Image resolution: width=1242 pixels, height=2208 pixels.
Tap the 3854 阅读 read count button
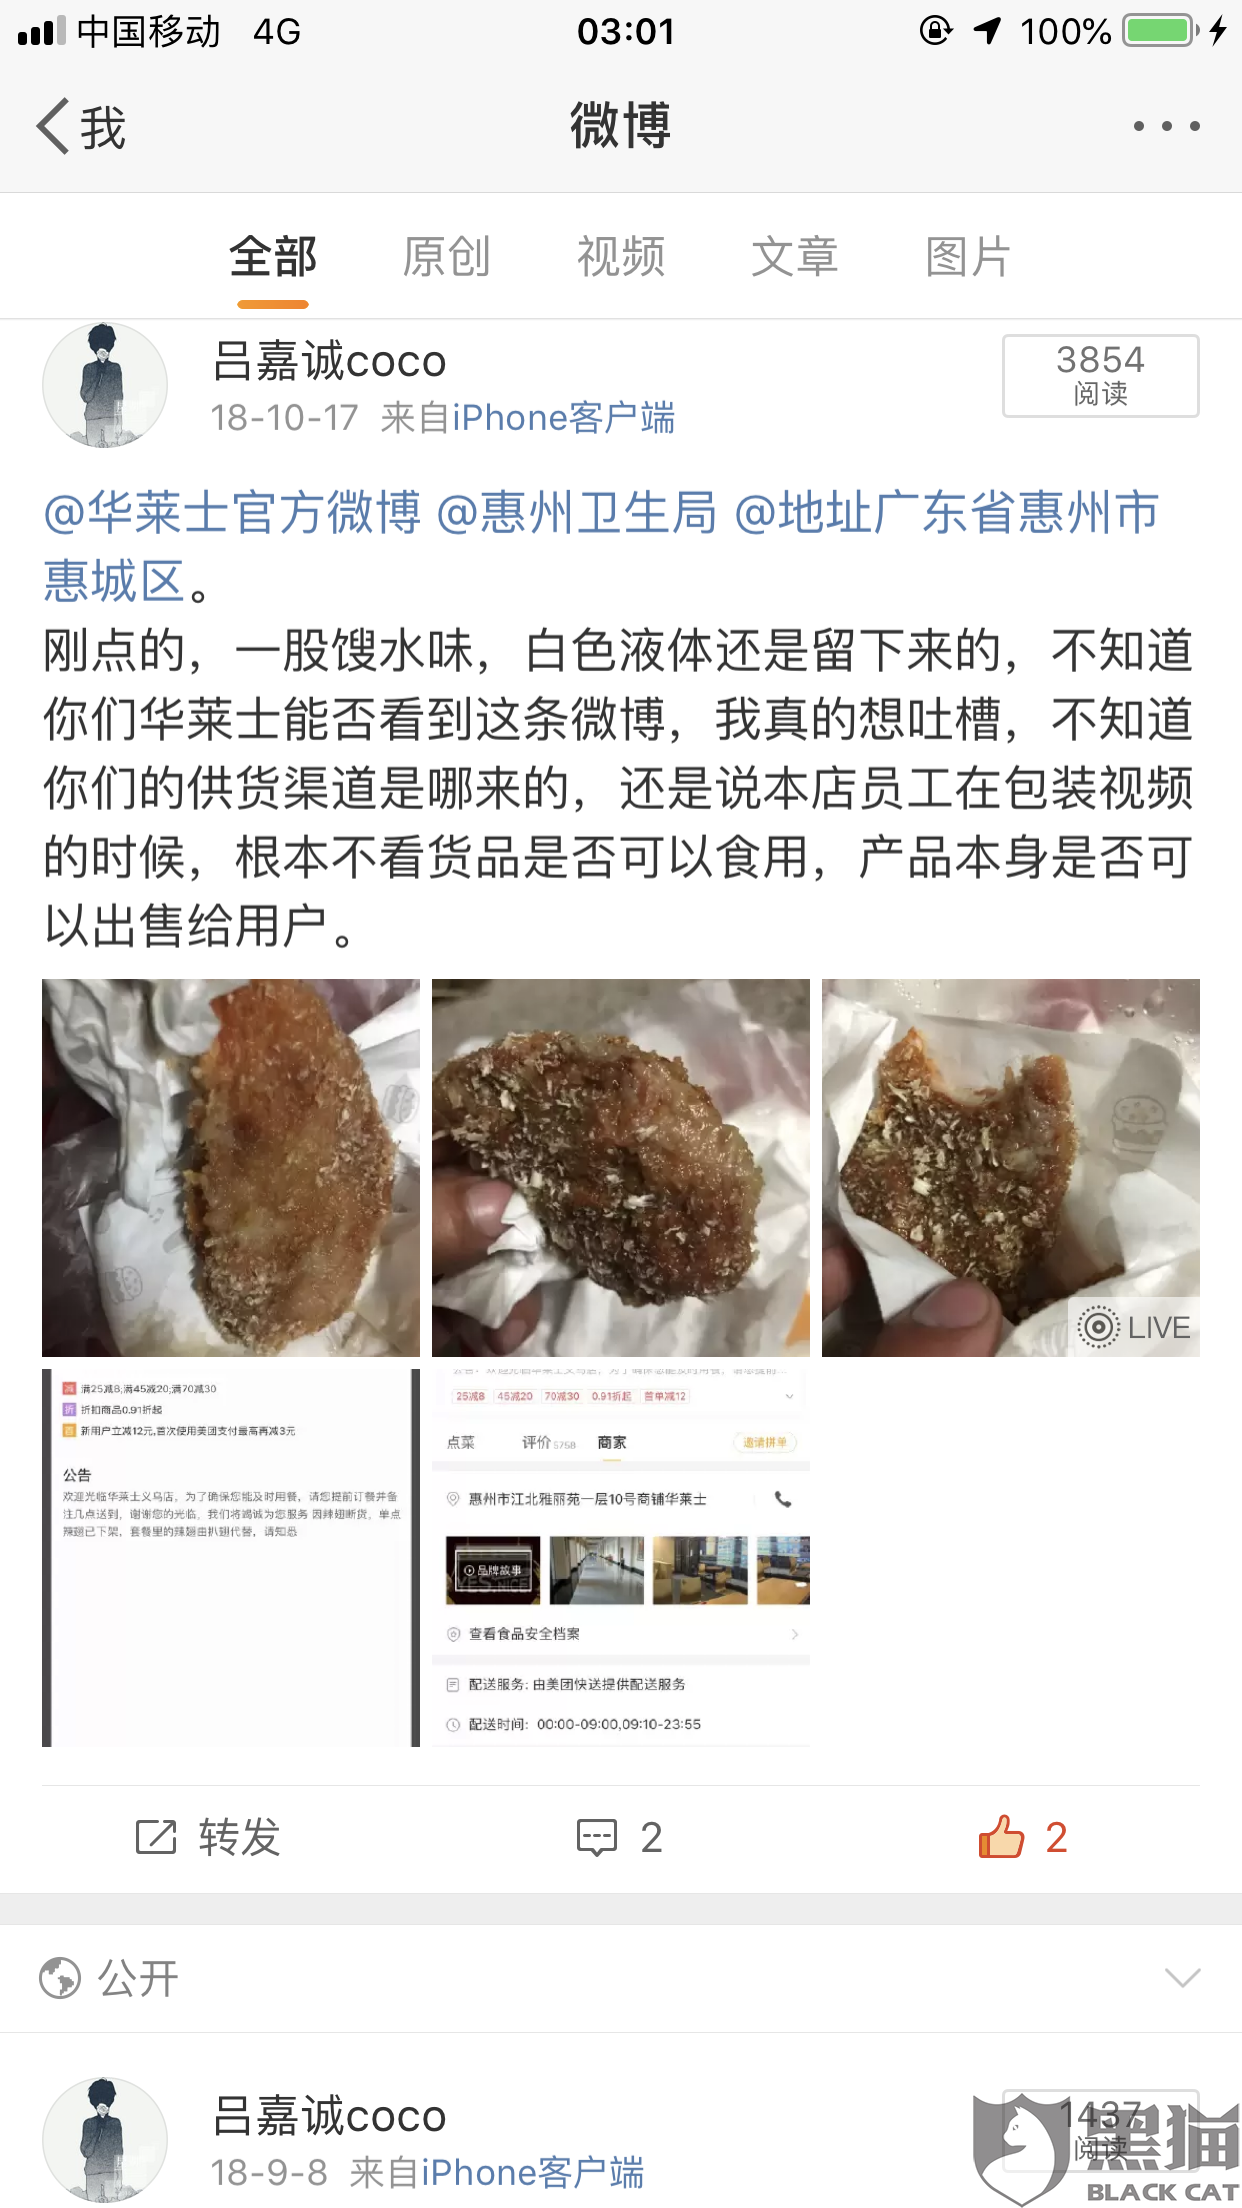pyautogui.click(x=1101, y=376)
